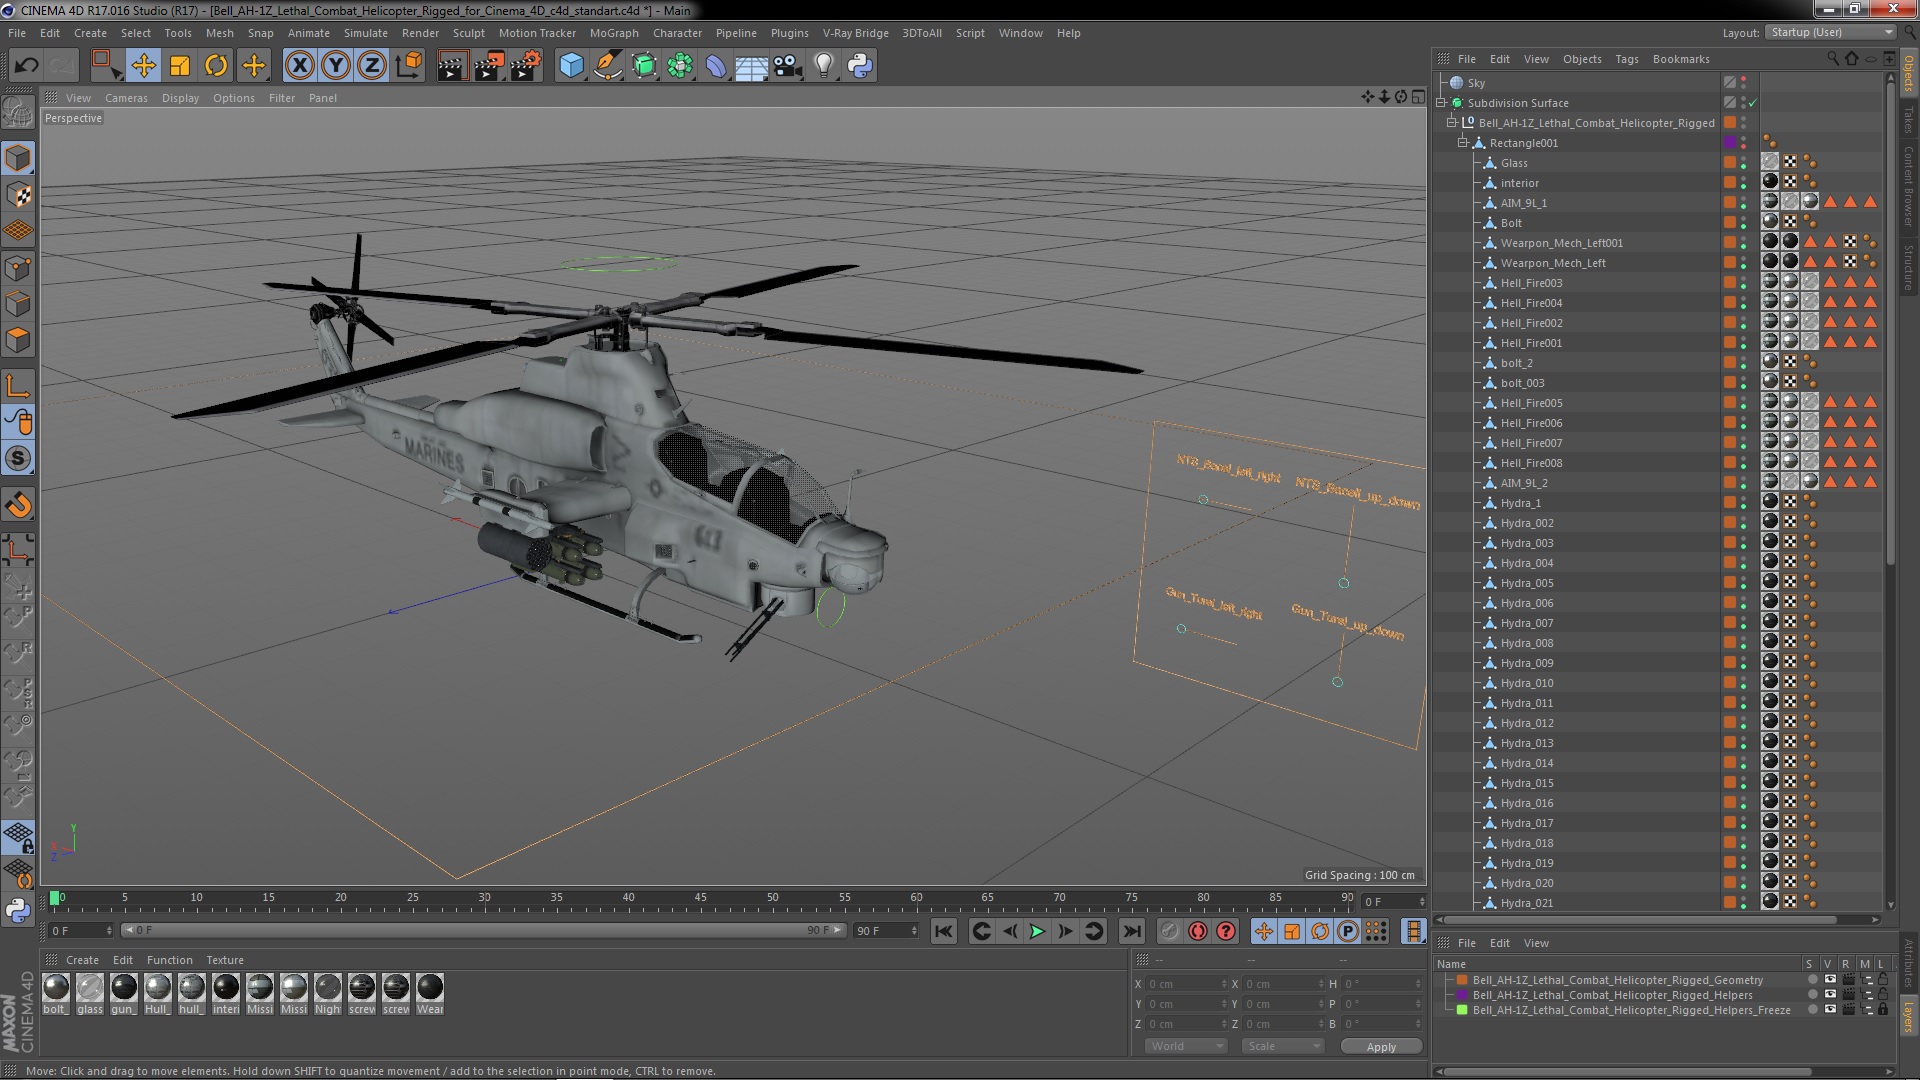Screen dimensions: 1920x1080
Task: Toggle the Z axis lock
Action: point(372,66)
